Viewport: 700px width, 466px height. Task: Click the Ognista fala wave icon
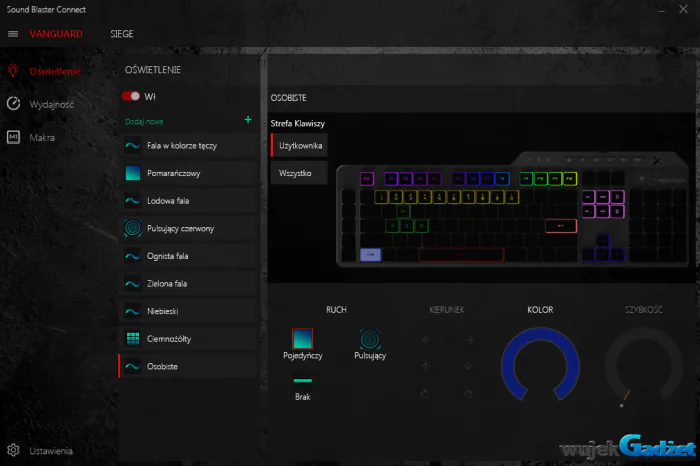click(x=133, y=256)
